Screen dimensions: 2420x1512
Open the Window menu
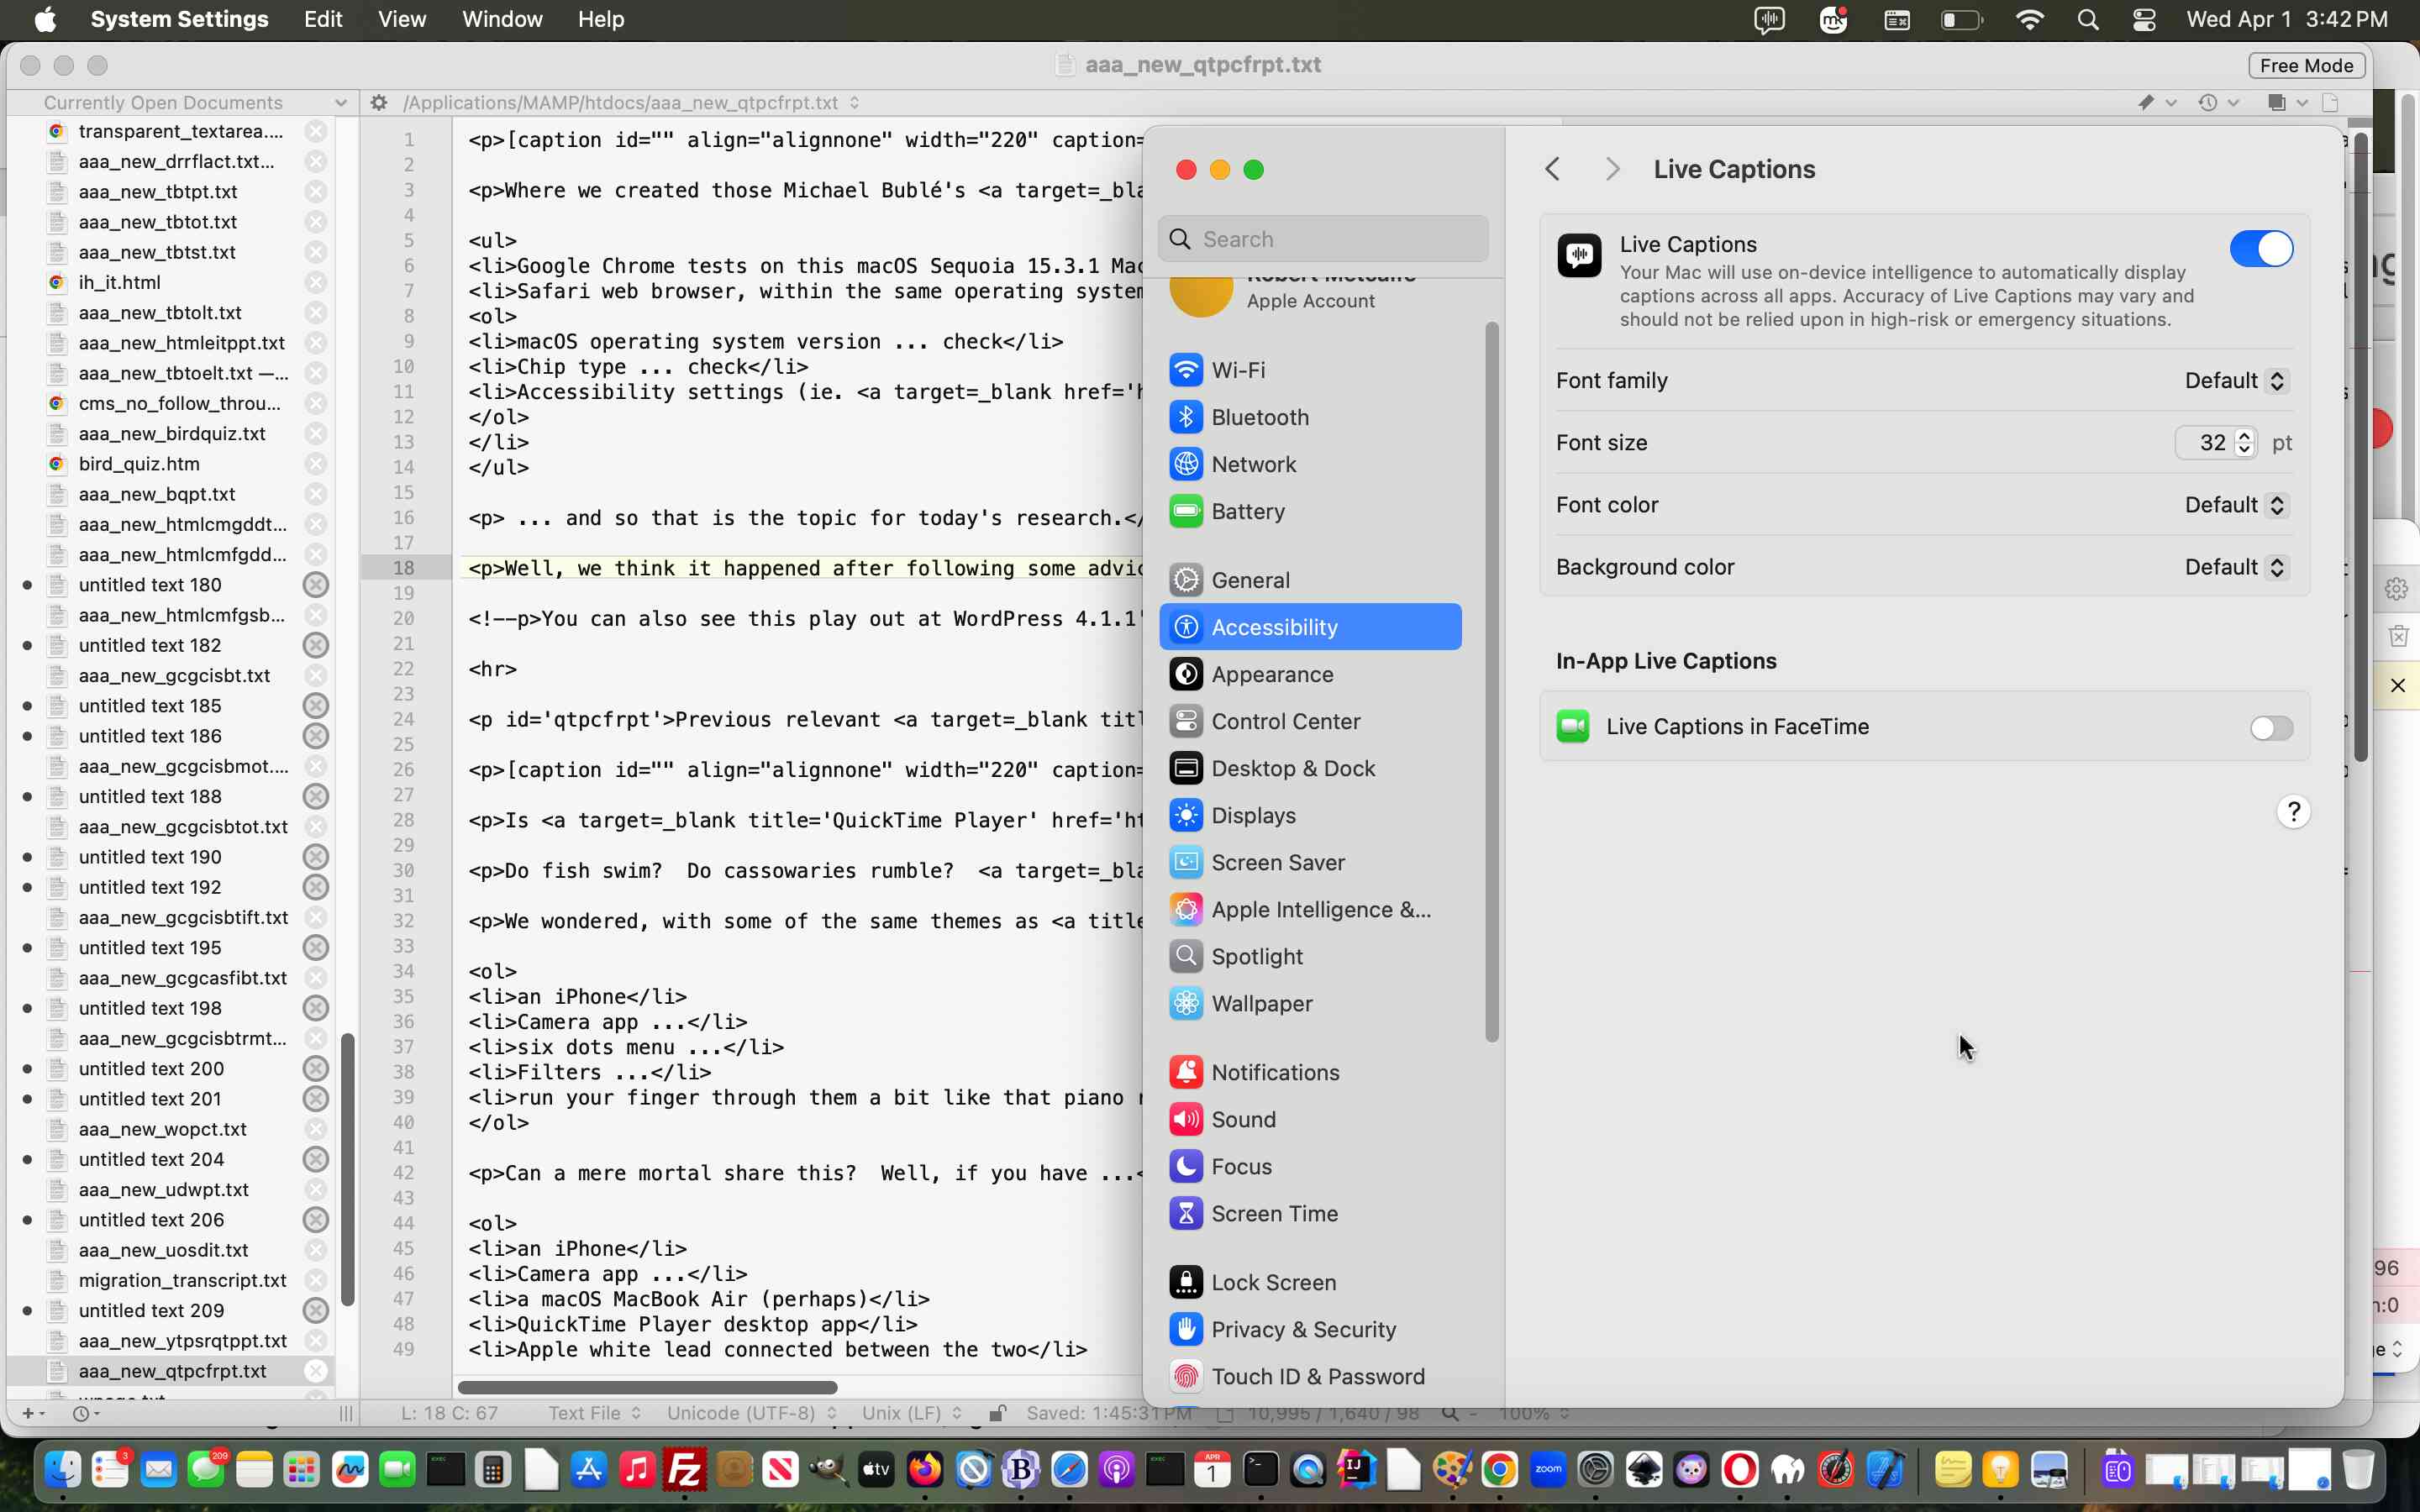click(501, 19)
